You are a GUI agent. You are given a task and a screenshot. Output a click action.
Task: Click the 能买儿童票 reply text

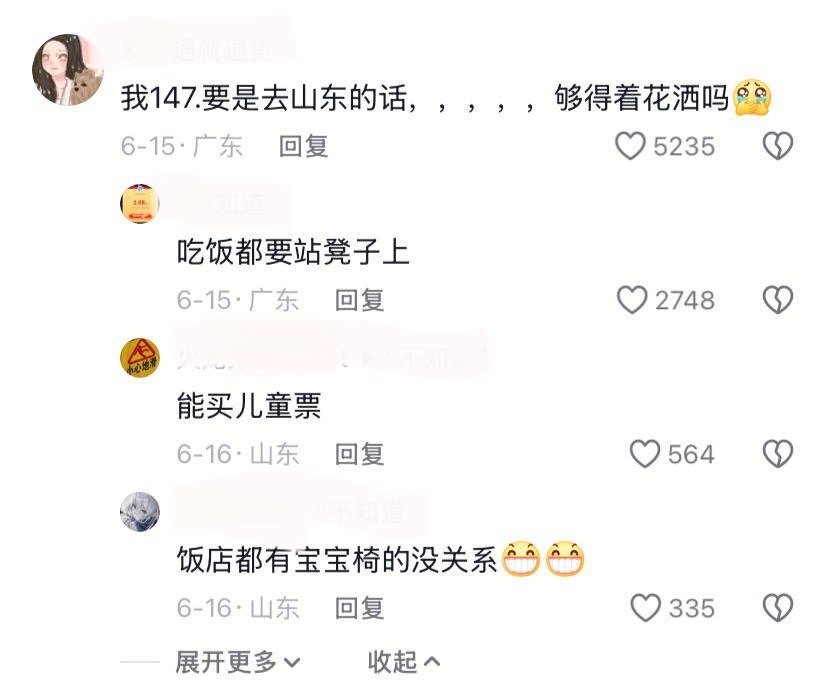click(249, 406)
